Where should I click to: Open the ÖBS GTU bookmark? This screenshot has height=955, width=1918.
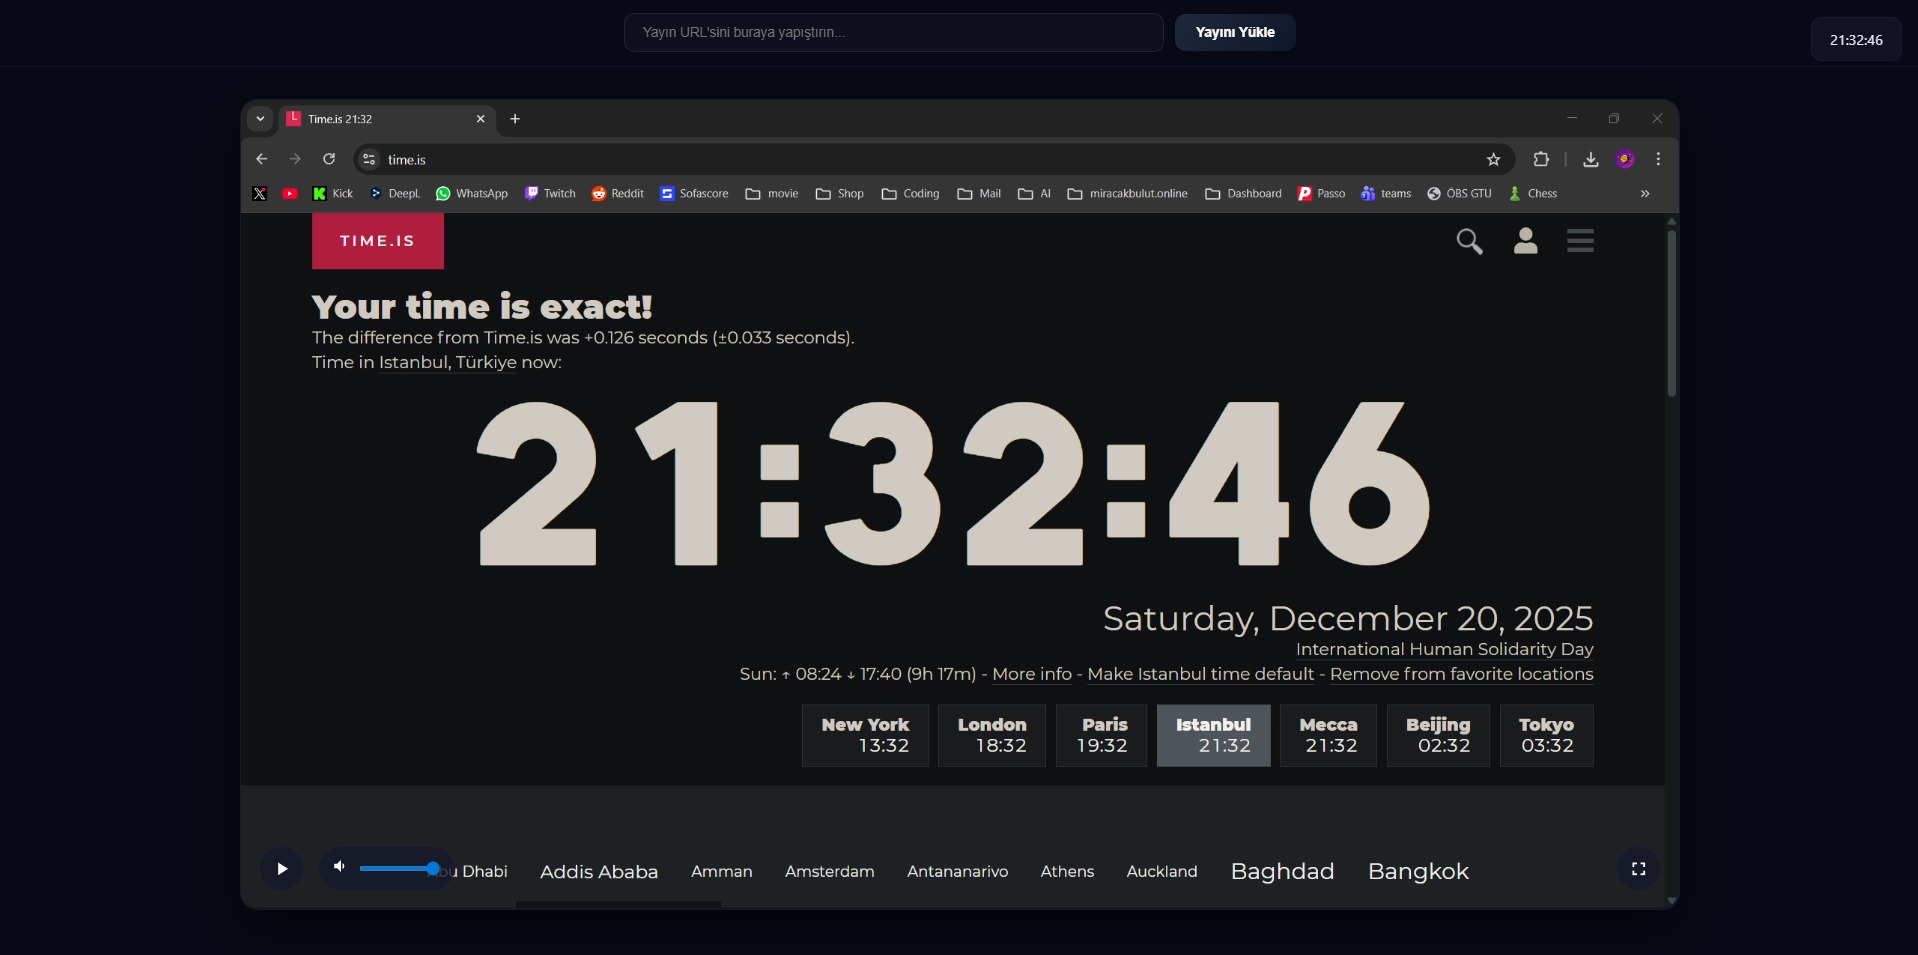(x=1459, y=194)
